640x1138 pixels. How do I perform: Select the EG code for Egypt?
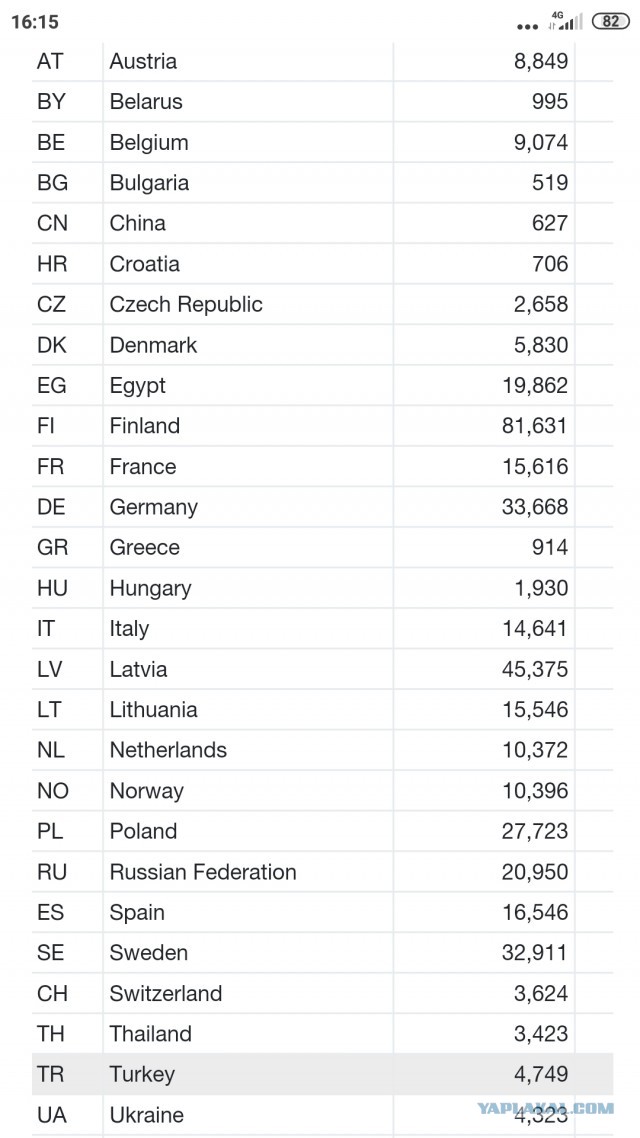click(x=52, y=385)
